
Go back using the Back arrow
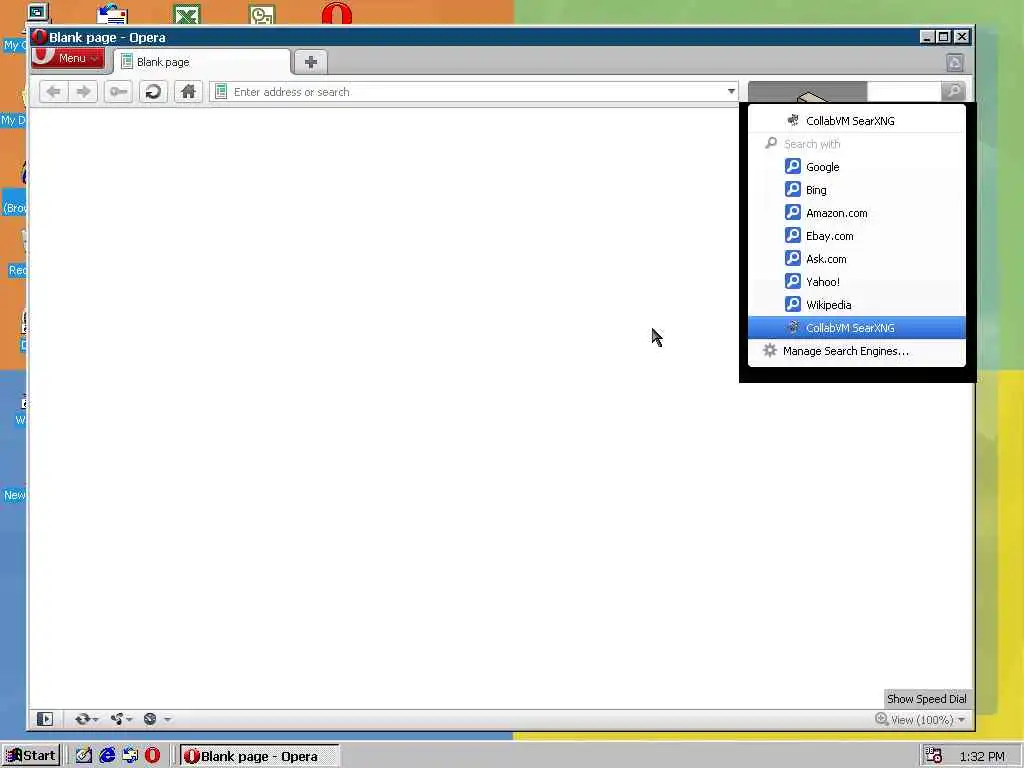point(54,91)
